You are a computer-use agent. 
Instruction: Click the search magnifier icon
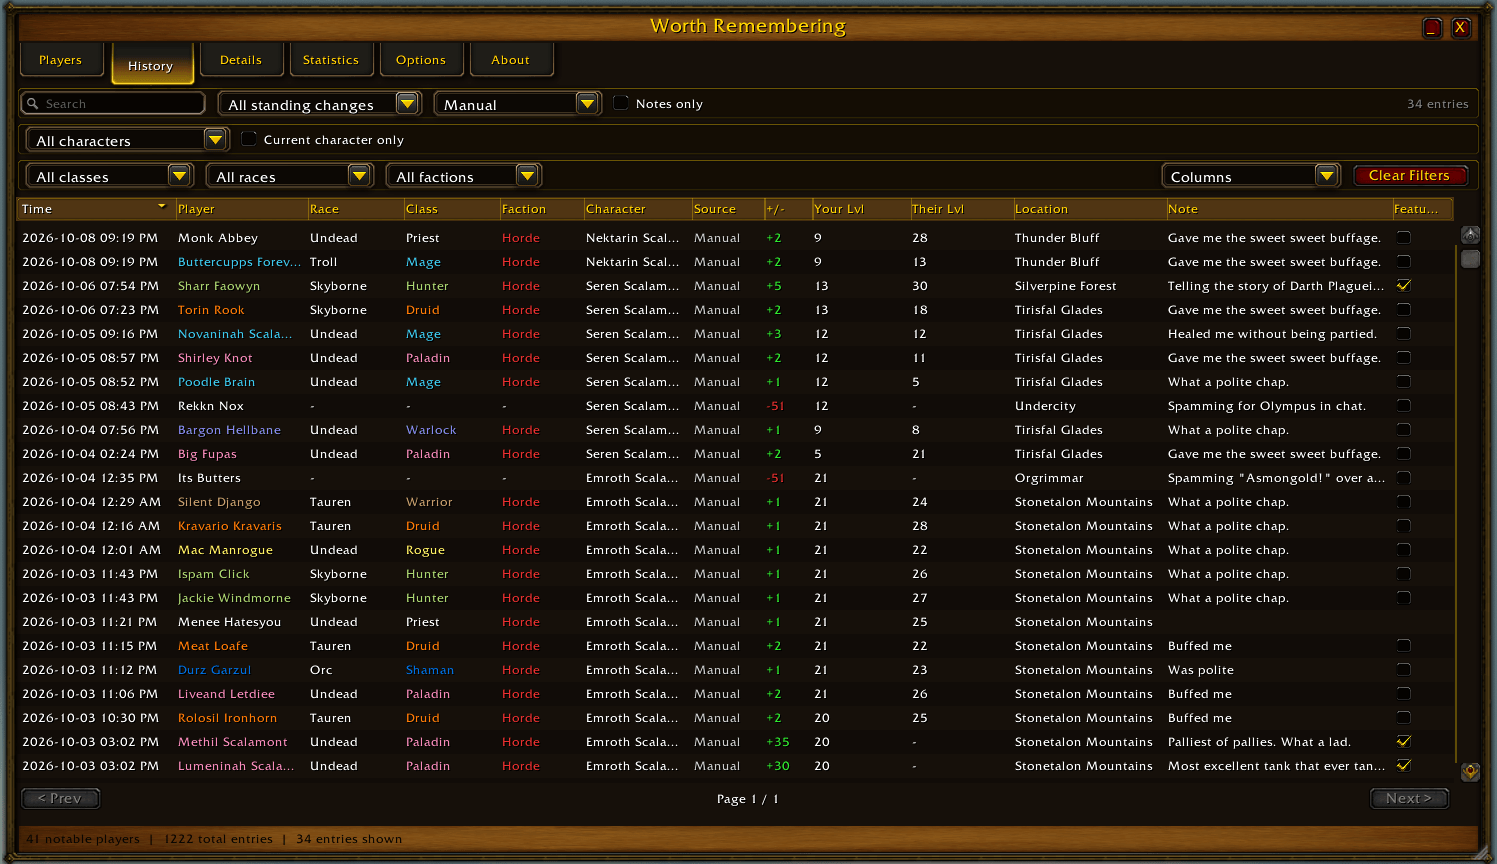[x=33, y=103]
